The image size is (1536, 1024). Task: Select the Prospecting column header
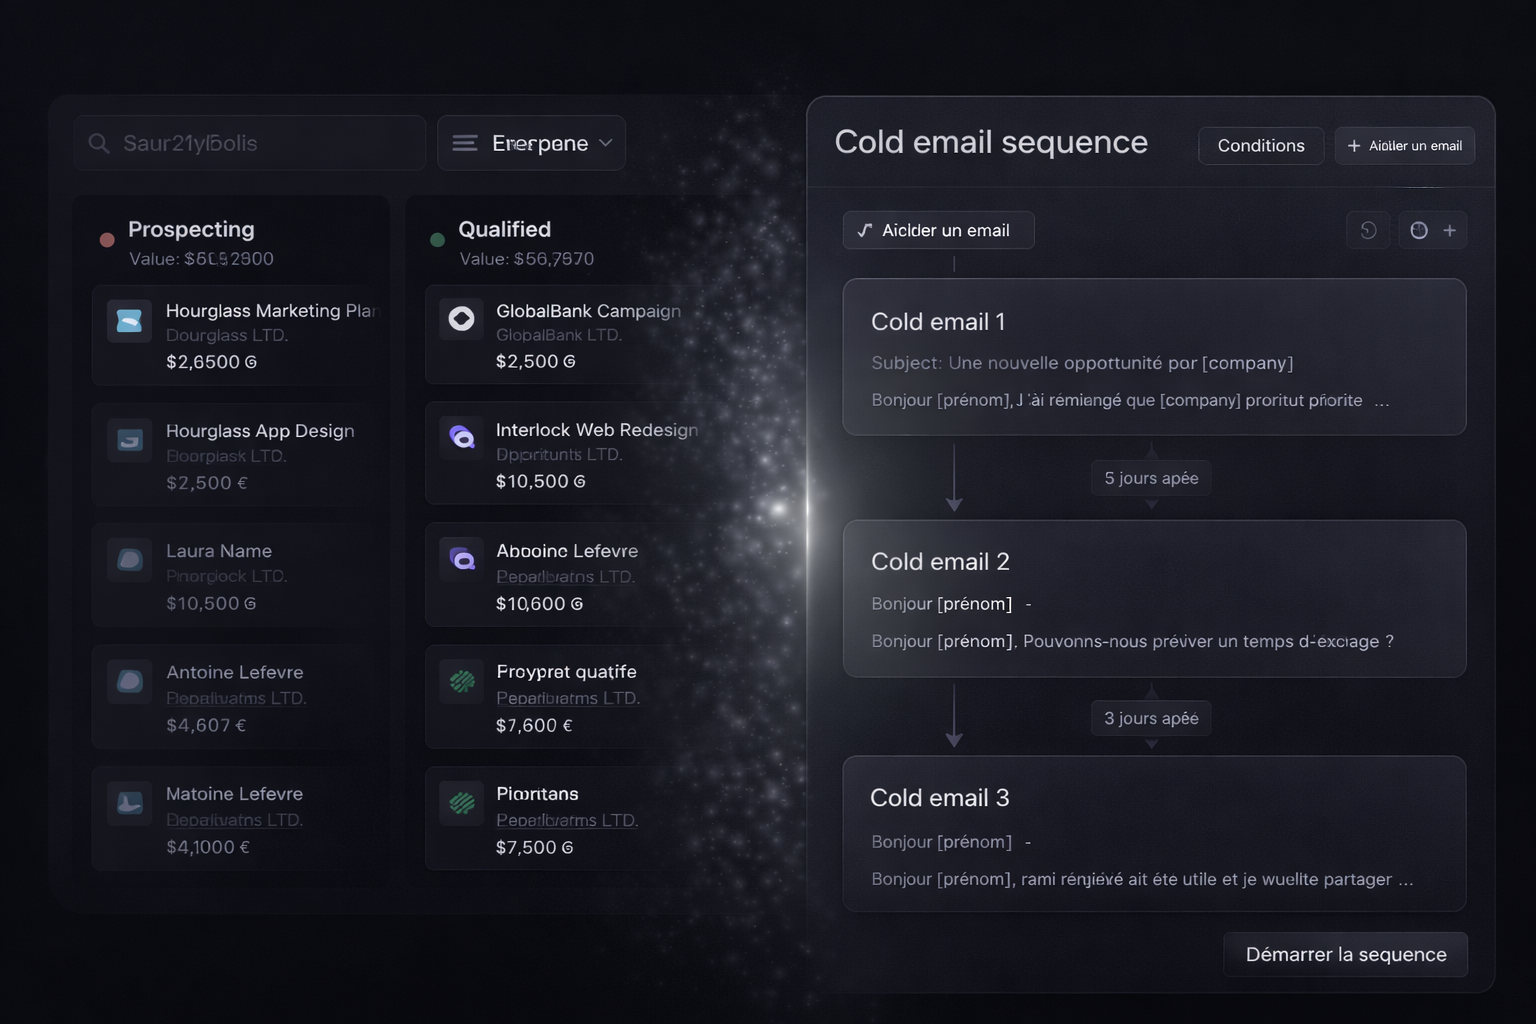[191, 229]
